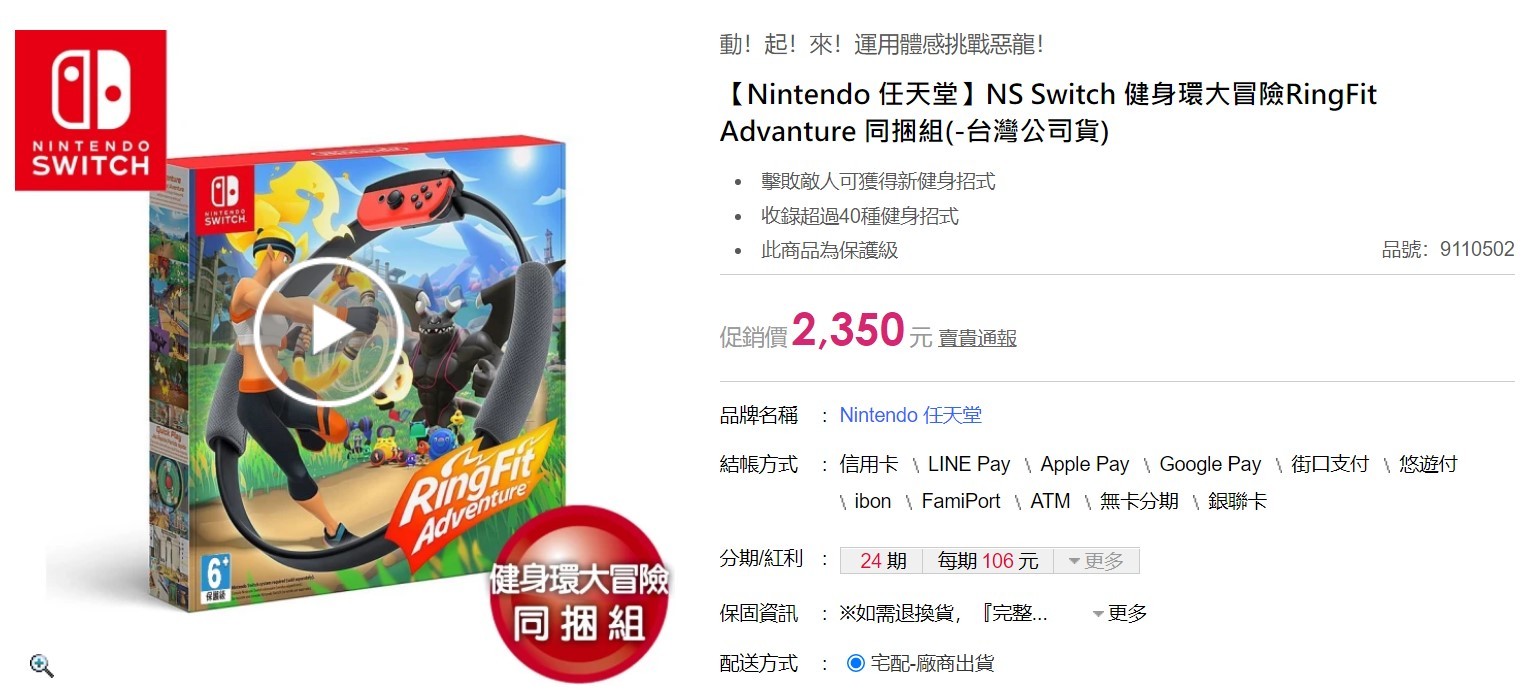
Task: Select the 宅配-廠商出貨 delivery radio button
Action: (855, 663)
